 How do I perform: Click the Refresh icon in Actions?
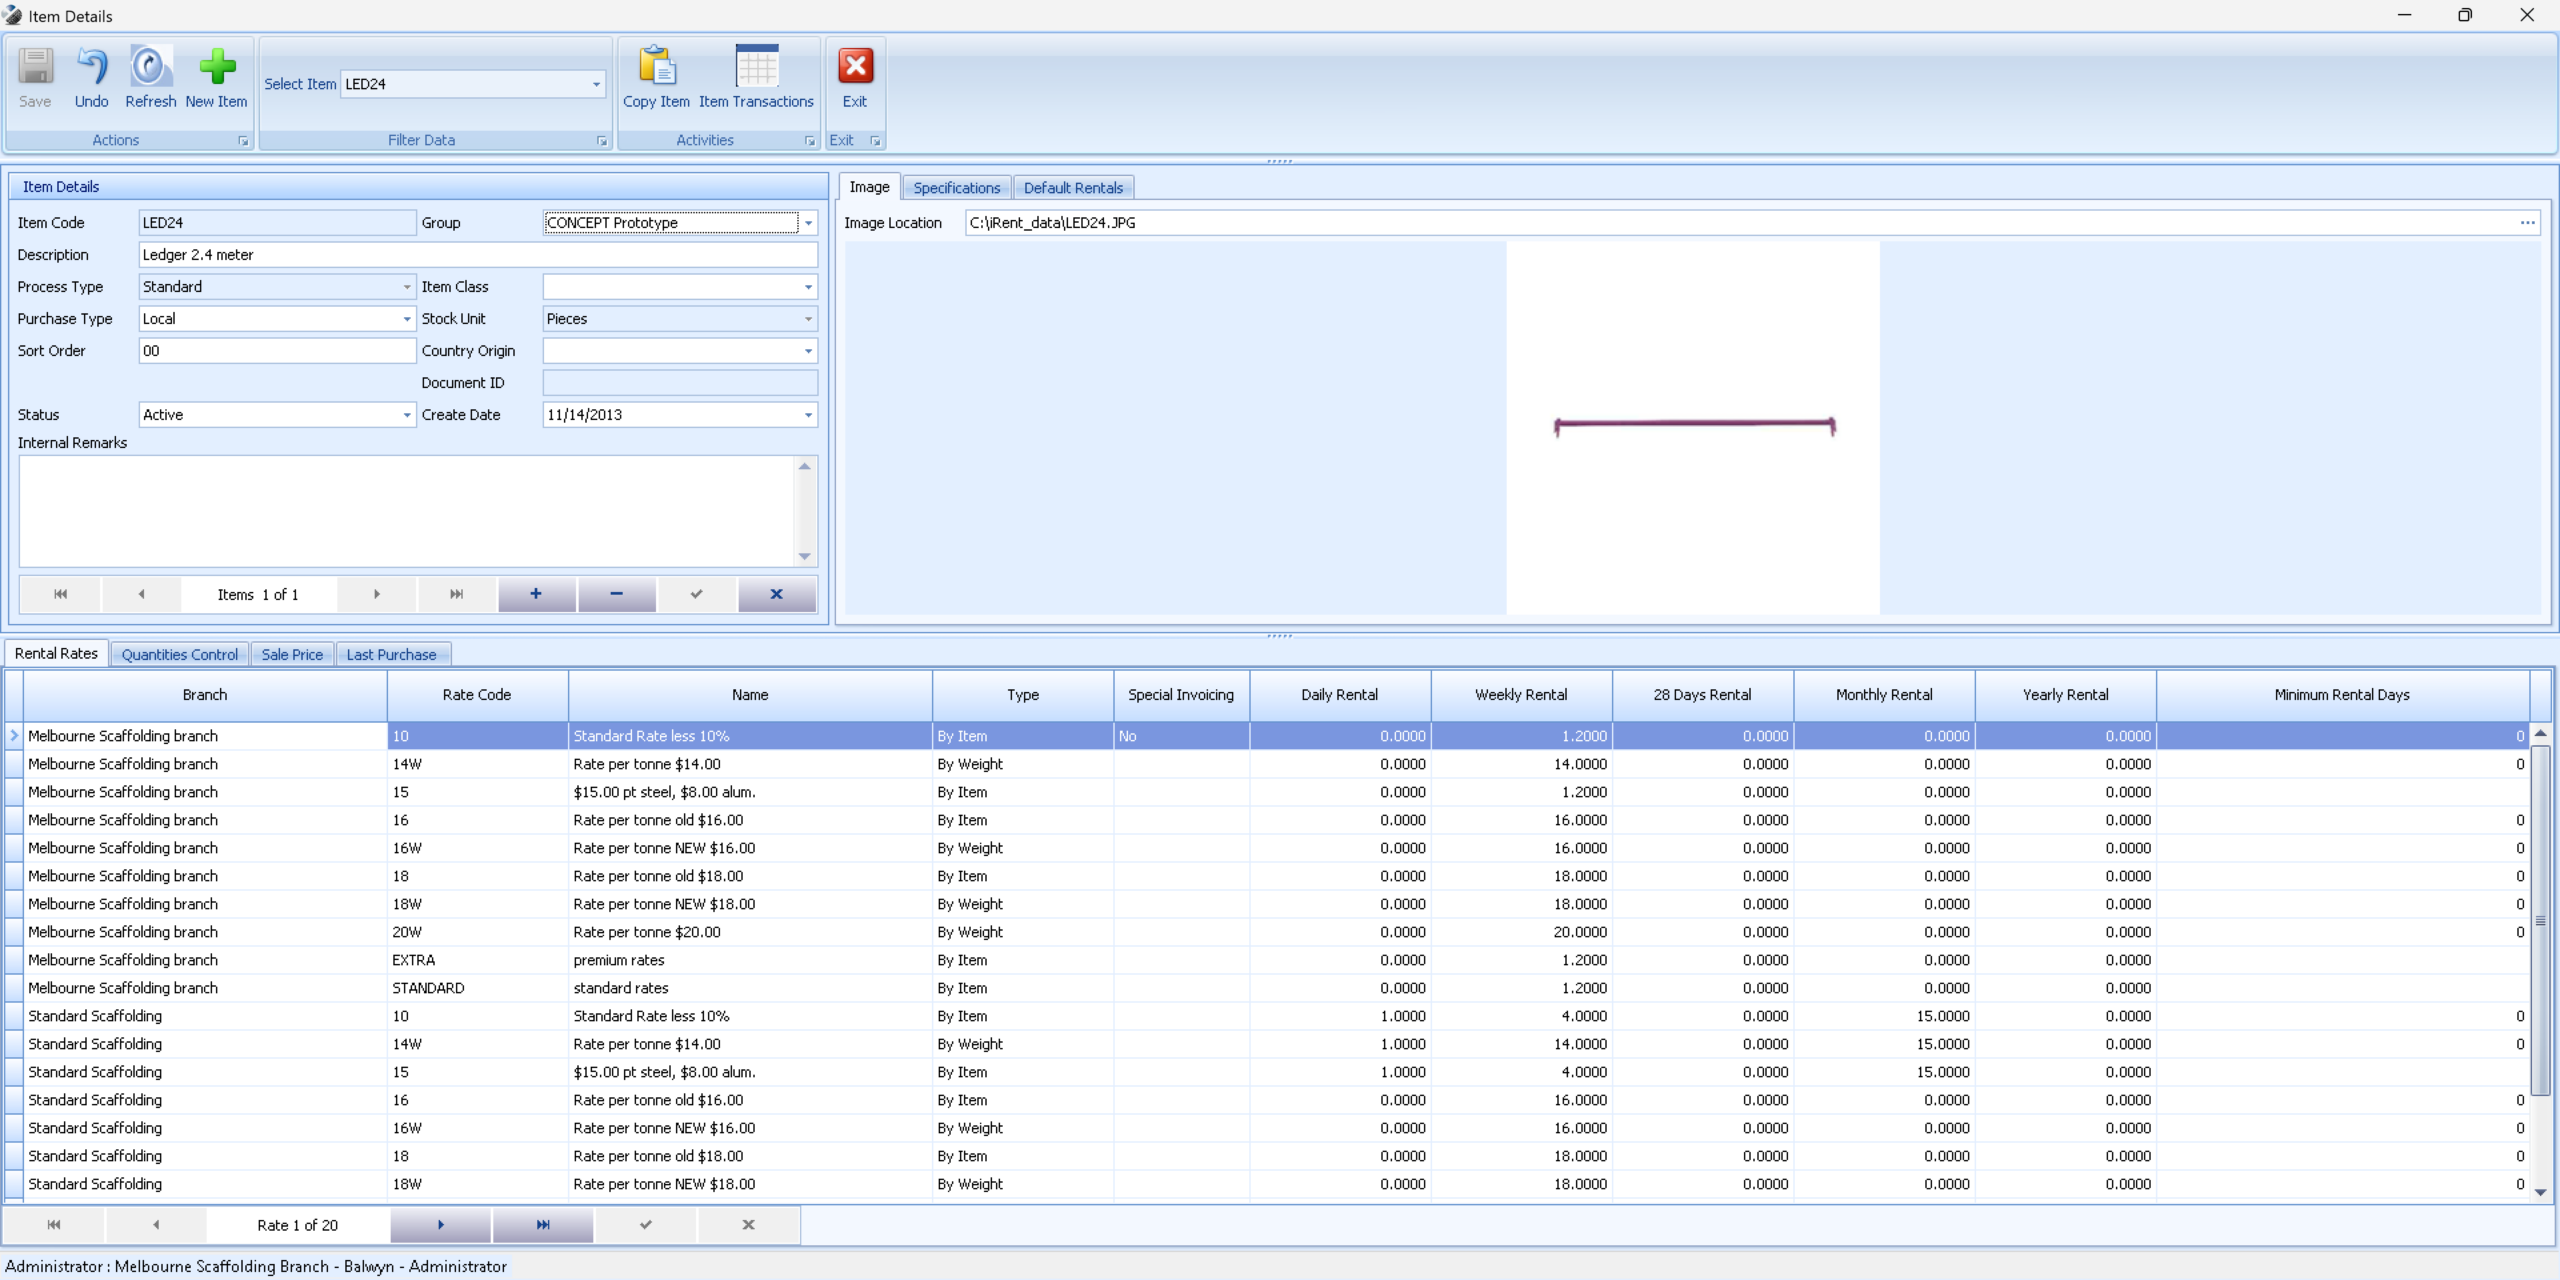(x=150, y=68)
